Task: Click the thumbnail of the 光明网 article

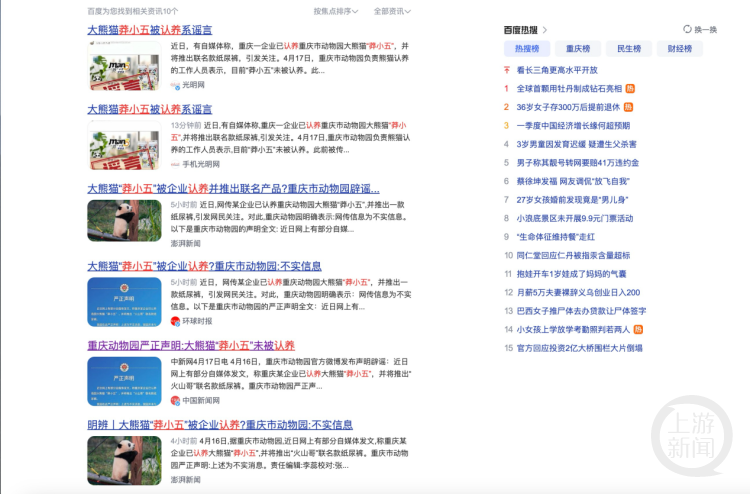Action: point(124,66)
